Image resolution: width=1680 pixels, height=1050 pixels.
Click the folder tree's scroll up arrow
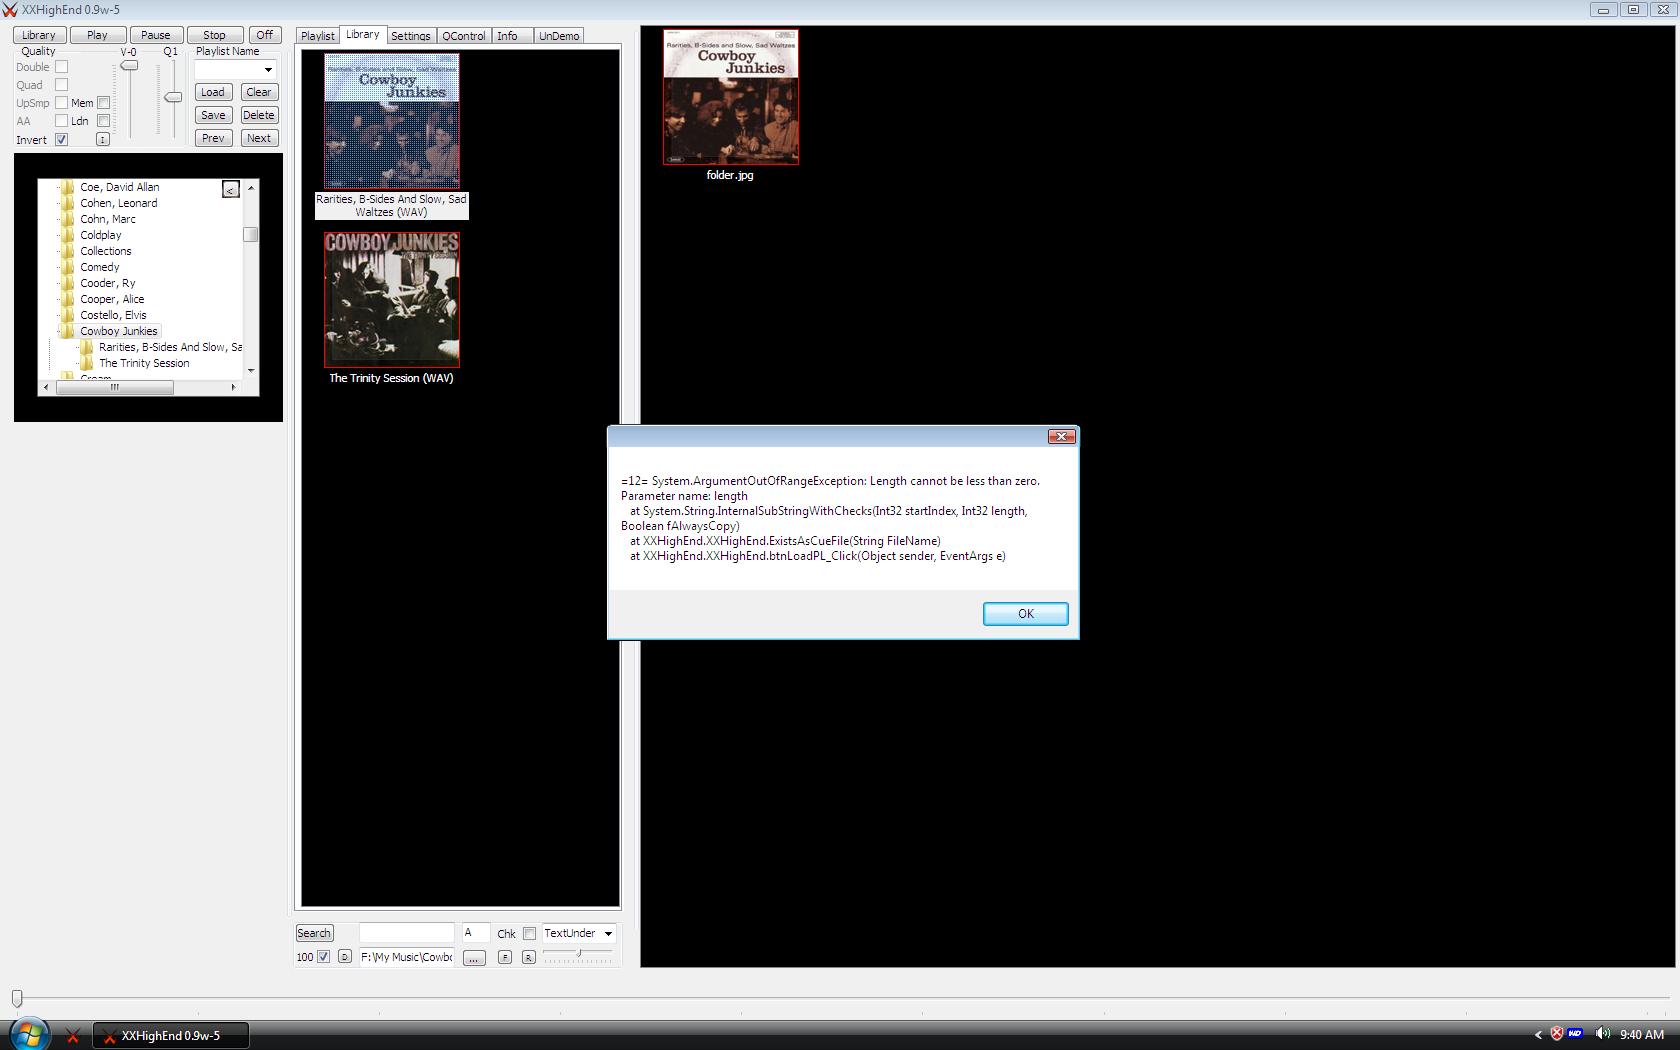pyautogui.click(x=251, y=188)
